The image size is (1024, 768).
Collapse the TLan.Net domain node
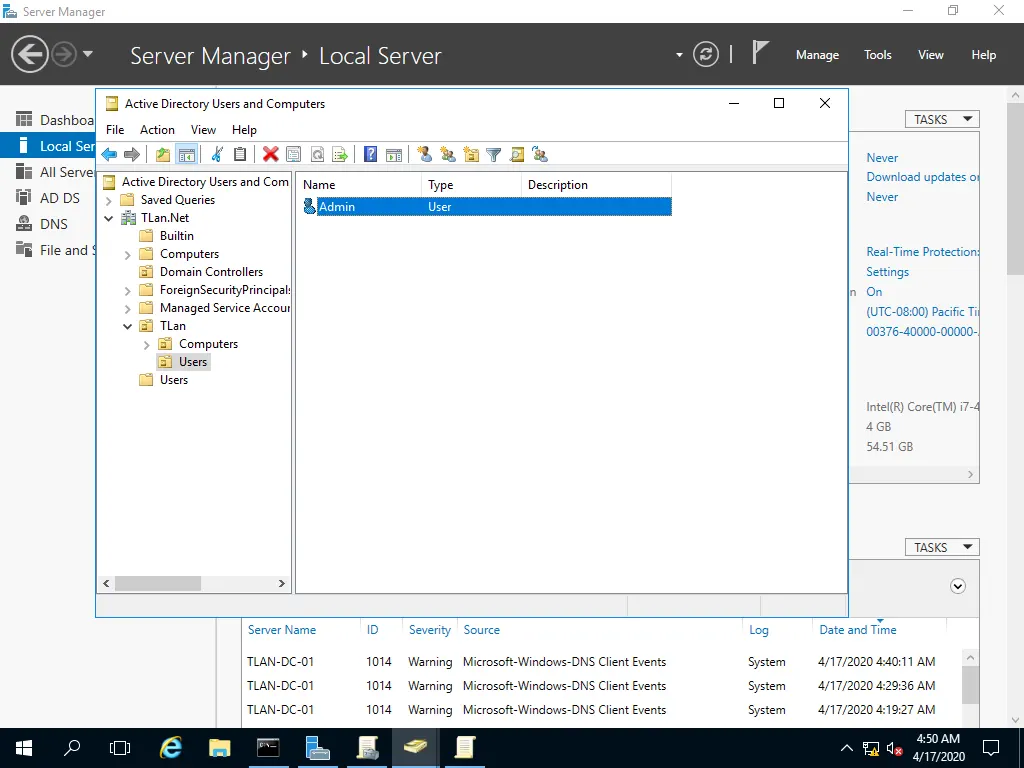[x=109, y=218]
